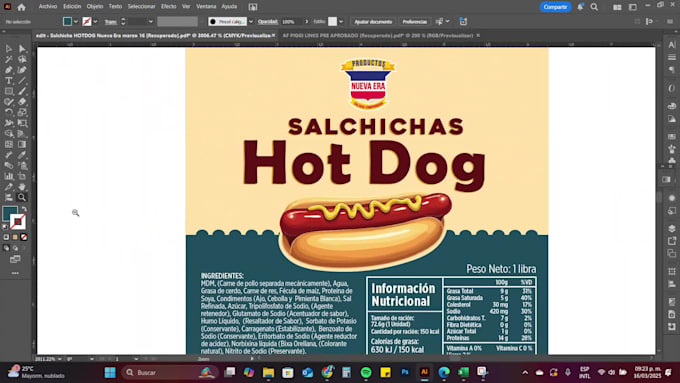Set paint mode to Gradient
680x383 pixels.
tap(15, 237)
